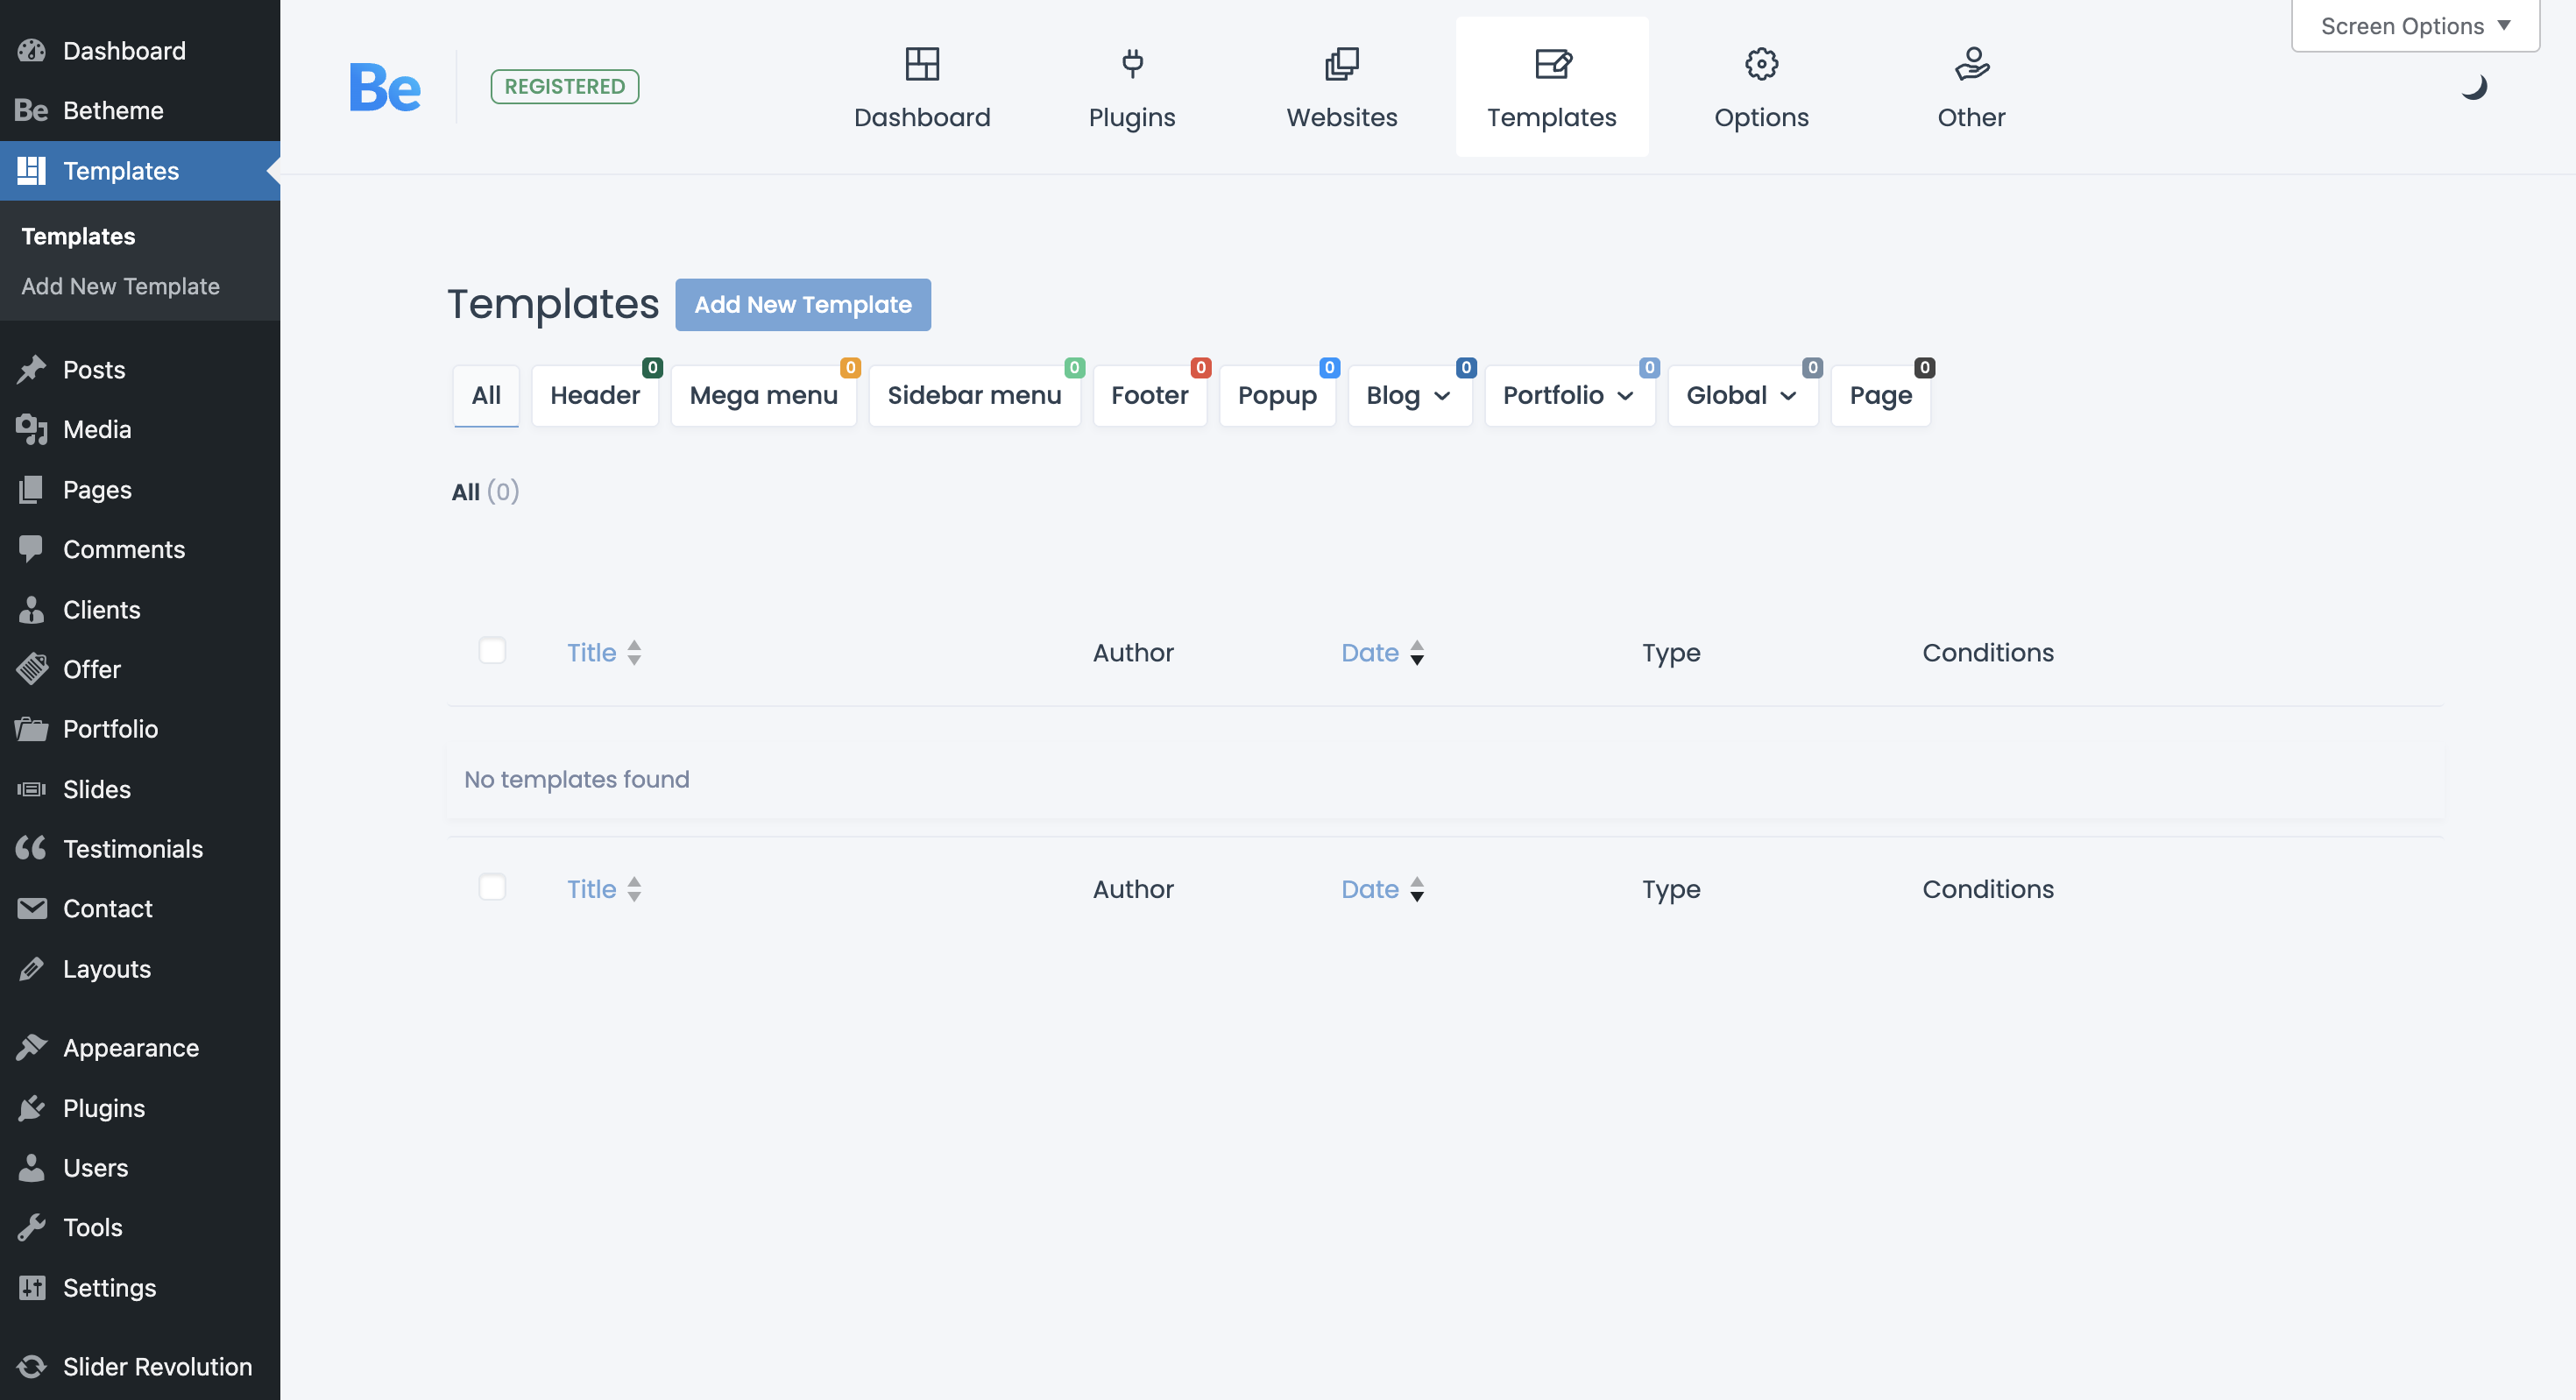Open the Other hand icon
Viewport: 2576px width, 1400px height.
pyautogui.click(x=1970, y=64)
